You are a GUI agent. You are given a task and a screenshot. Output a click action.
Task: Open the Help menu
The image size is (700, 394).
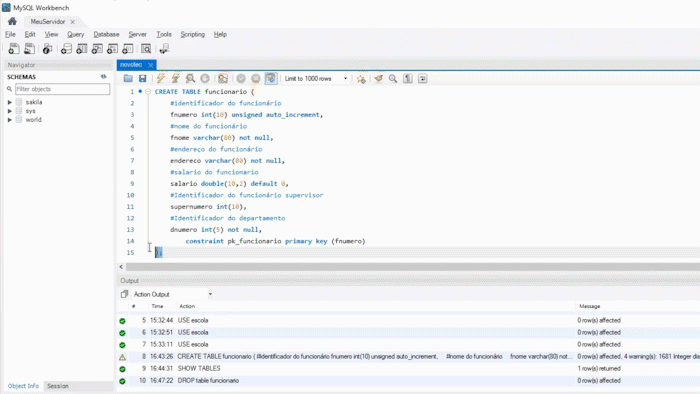[x=220, y=34]
